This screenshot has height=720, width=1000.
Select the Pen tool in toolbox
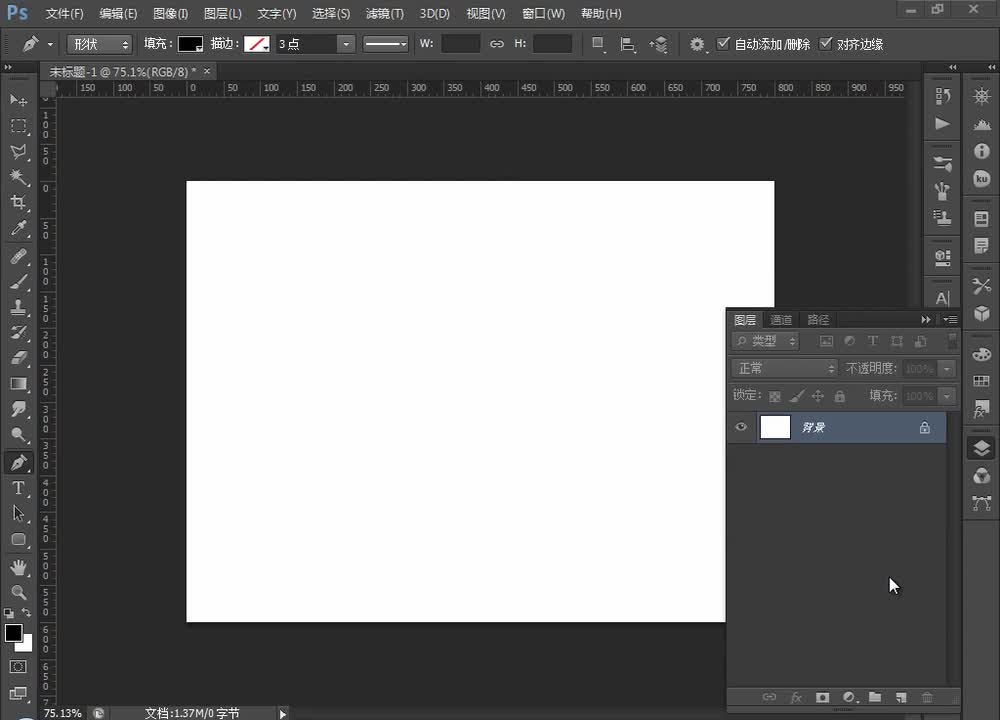[18, 462]
